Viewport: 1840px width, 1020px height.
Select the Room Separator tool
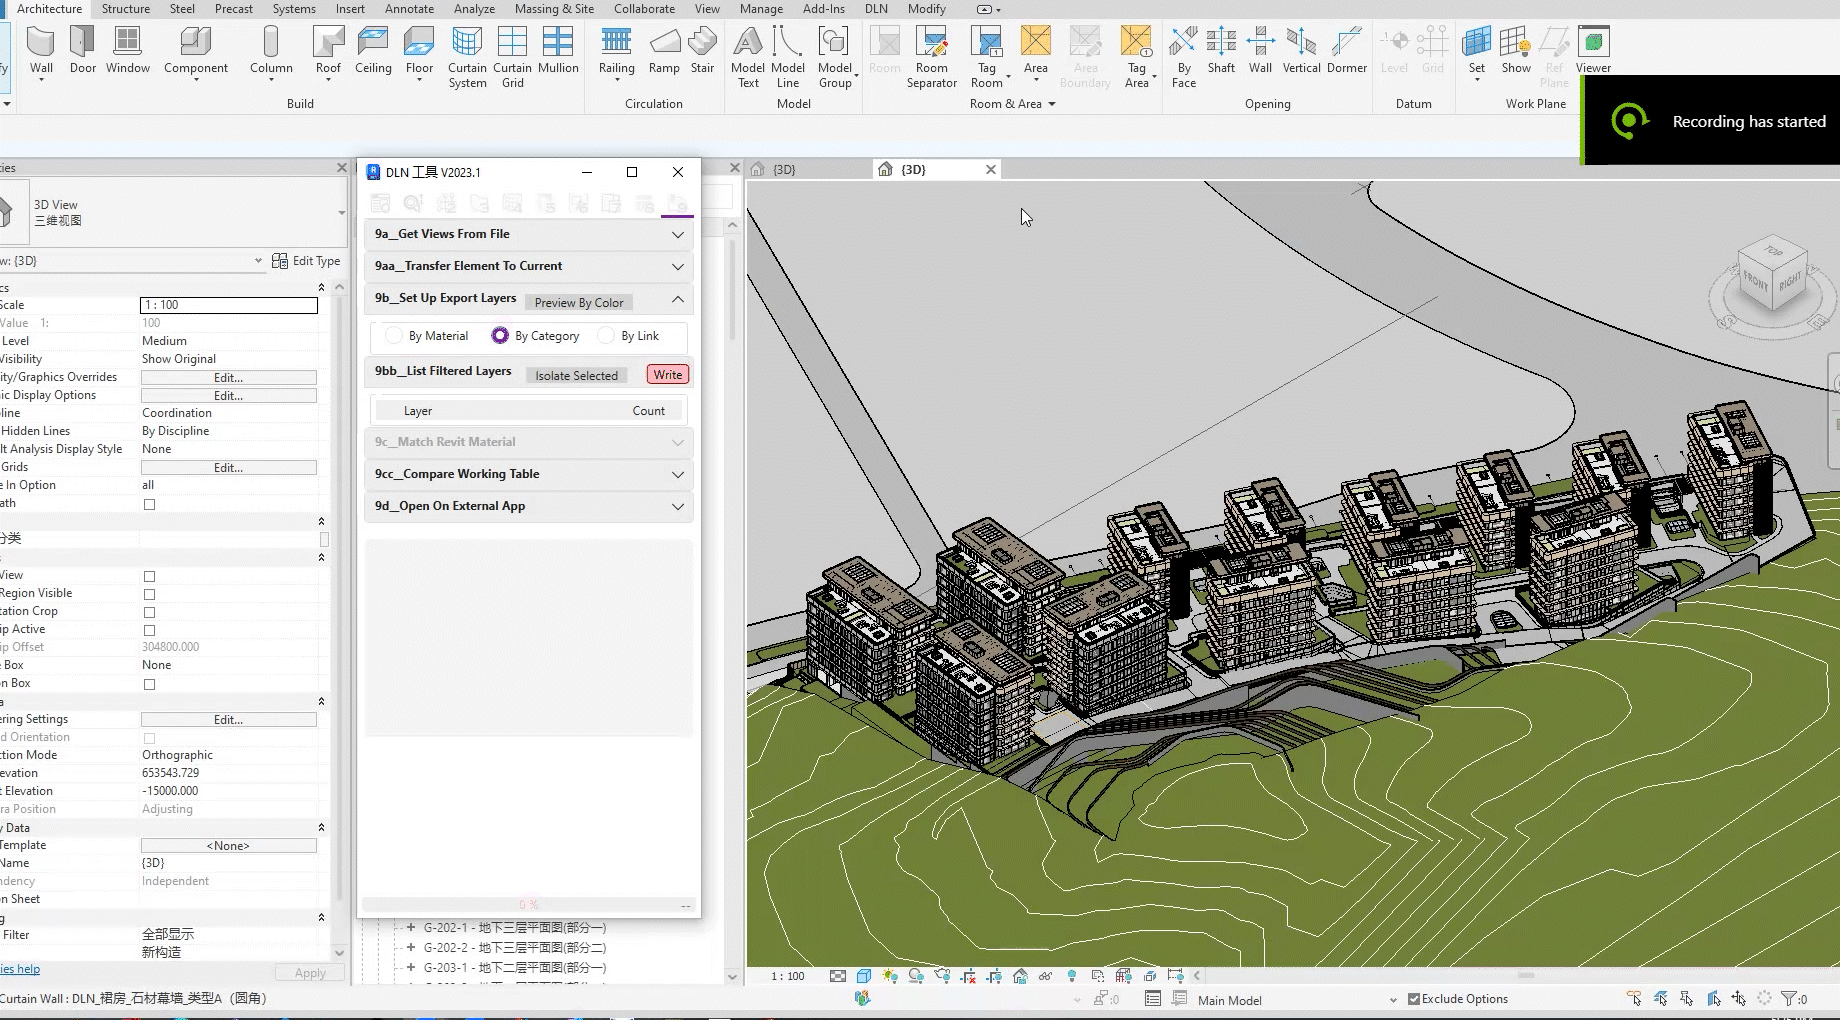coord(932,58)
